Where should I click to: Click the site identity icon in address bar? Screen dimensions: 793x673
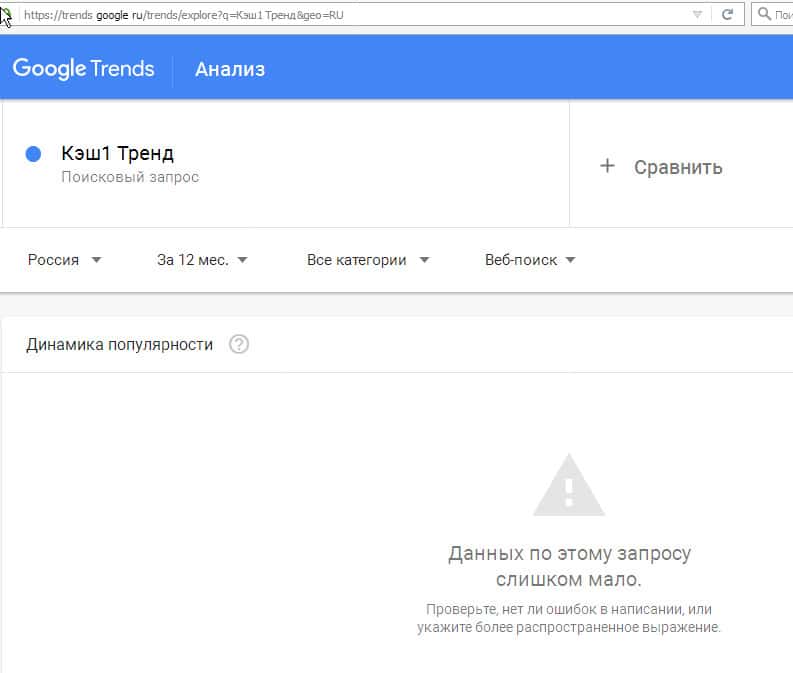tap(7, 15)
